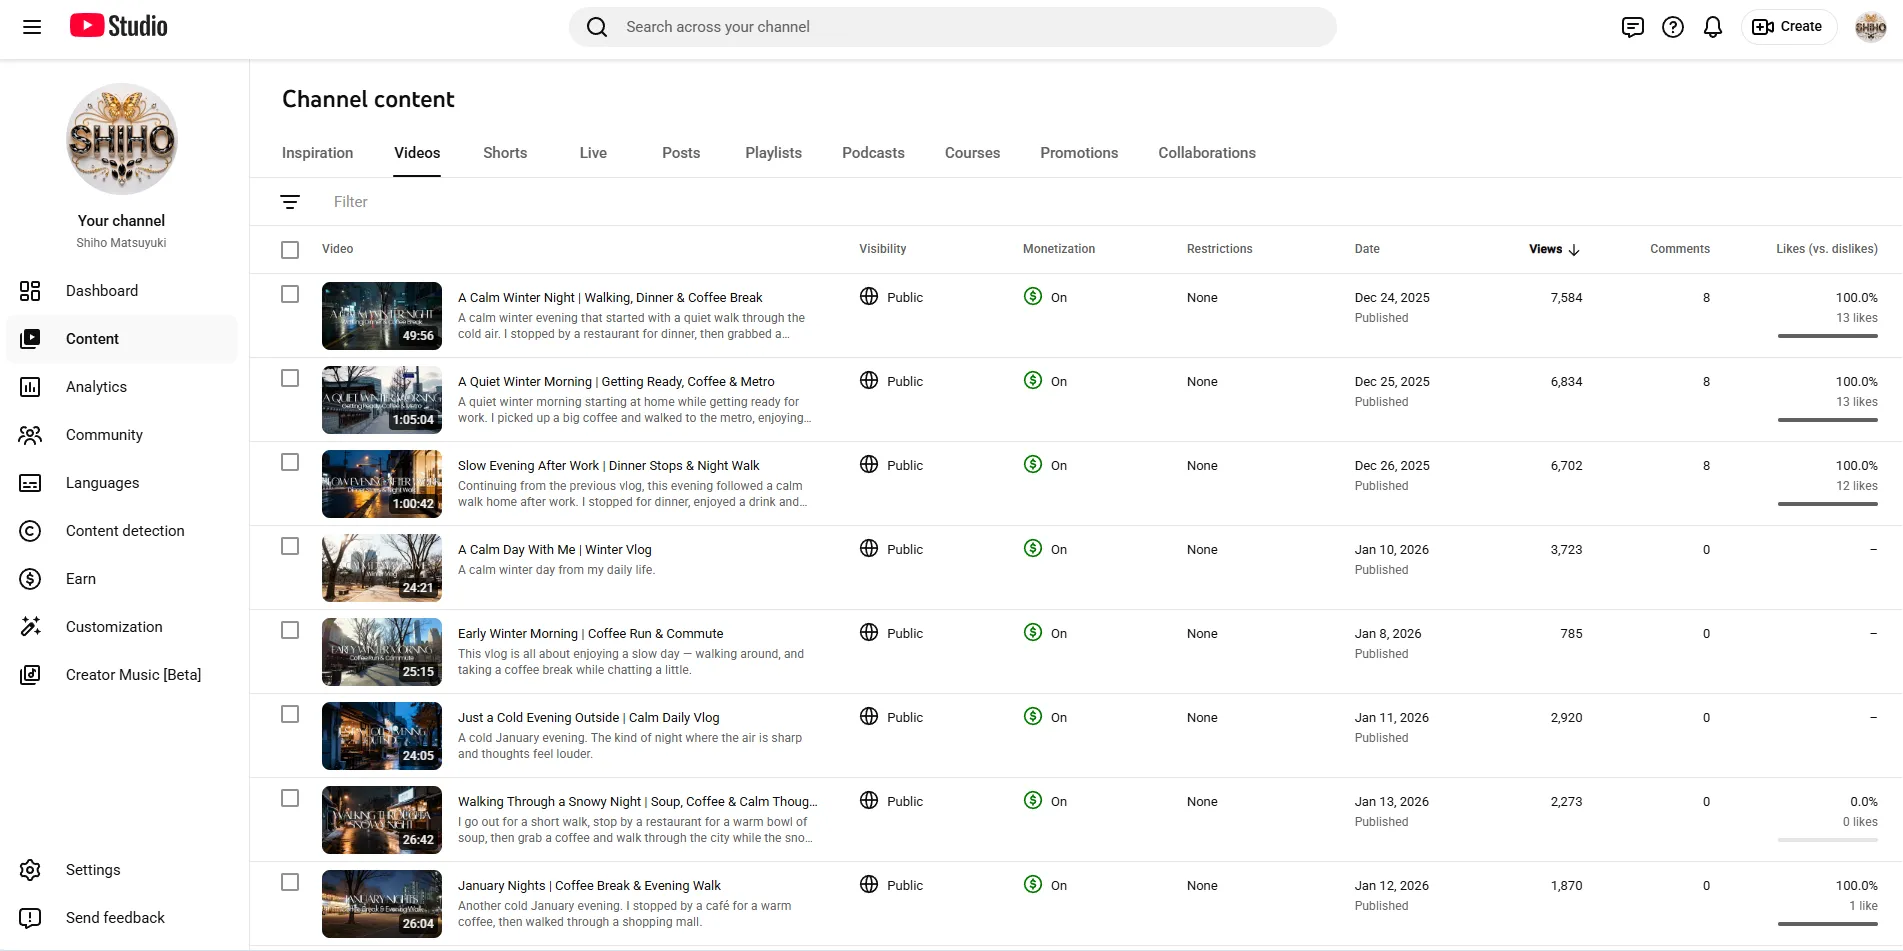Check the box for A Quiet Winter Morning video
The image size is (1903, 951).
click(290, 378)
